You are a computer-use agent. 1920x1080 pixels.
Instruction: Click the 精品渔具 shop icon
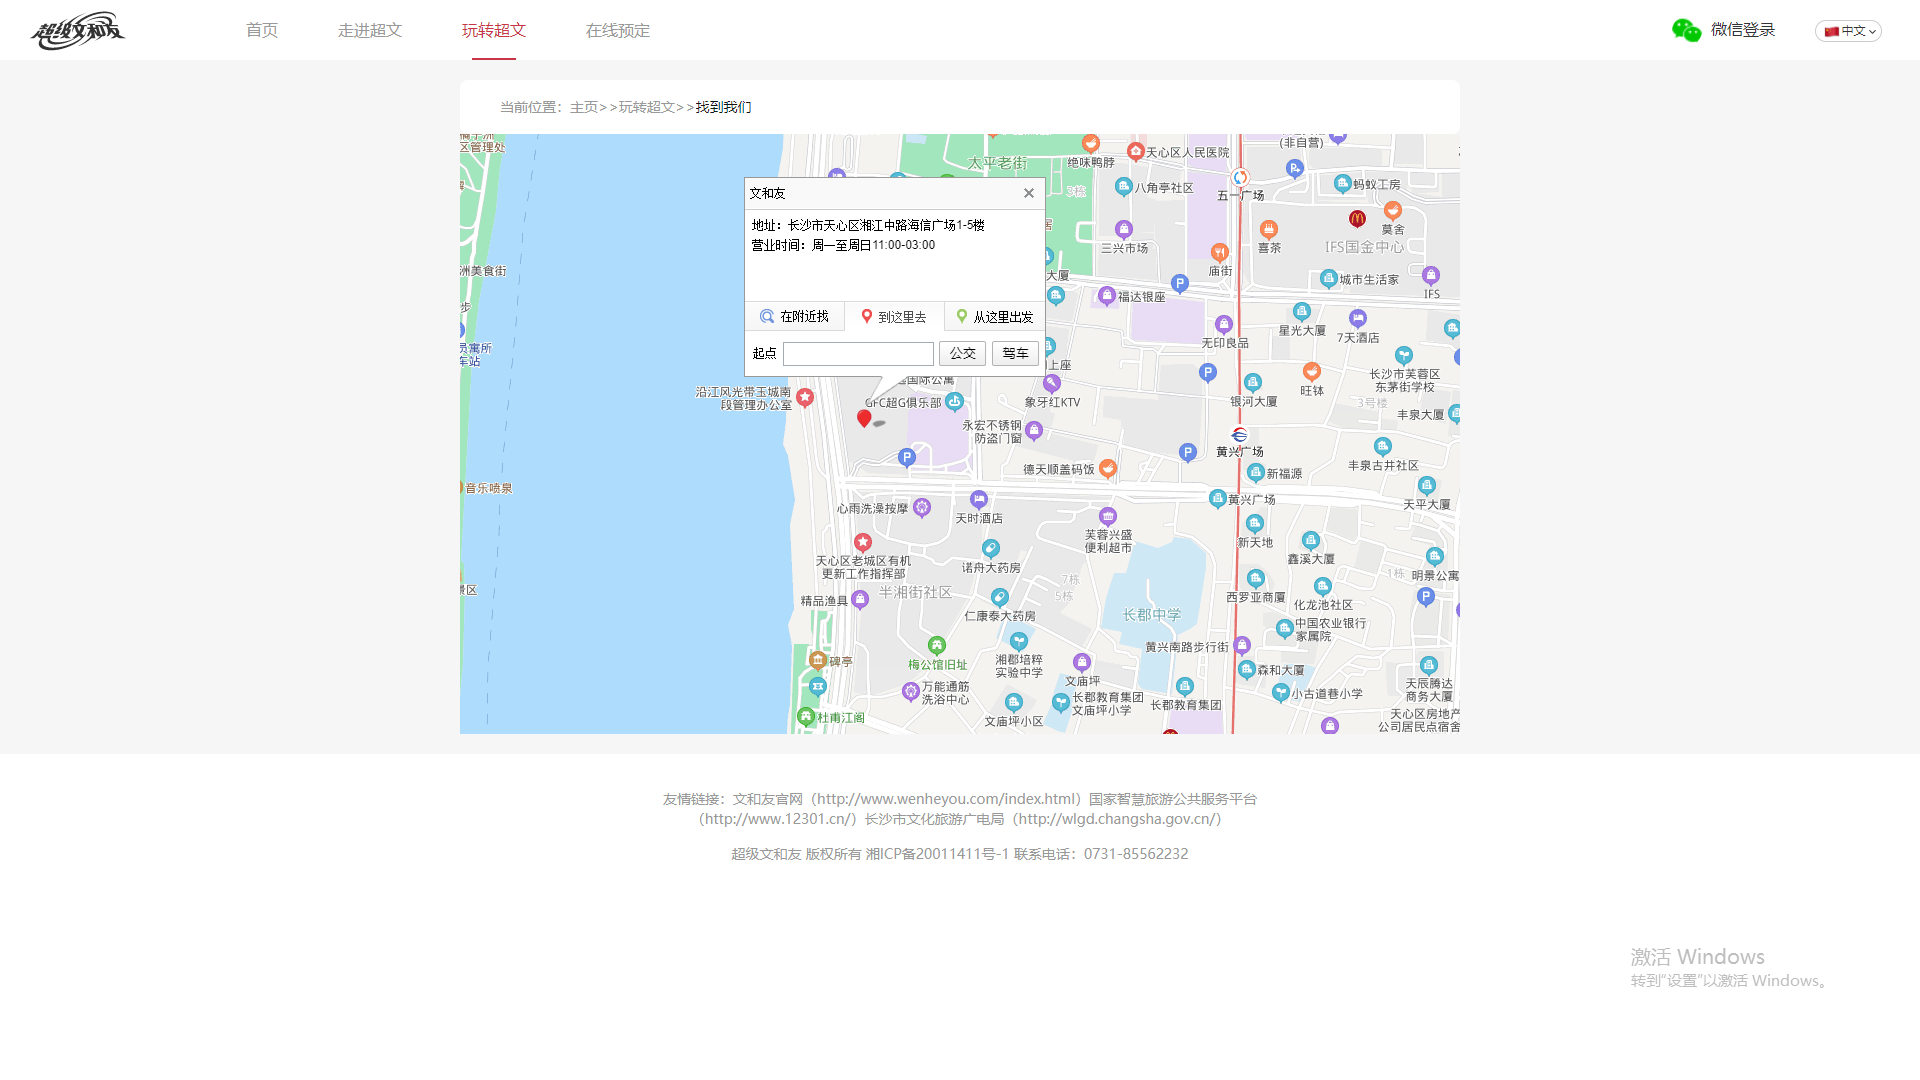pyautogui.click(x=860, y=600)
